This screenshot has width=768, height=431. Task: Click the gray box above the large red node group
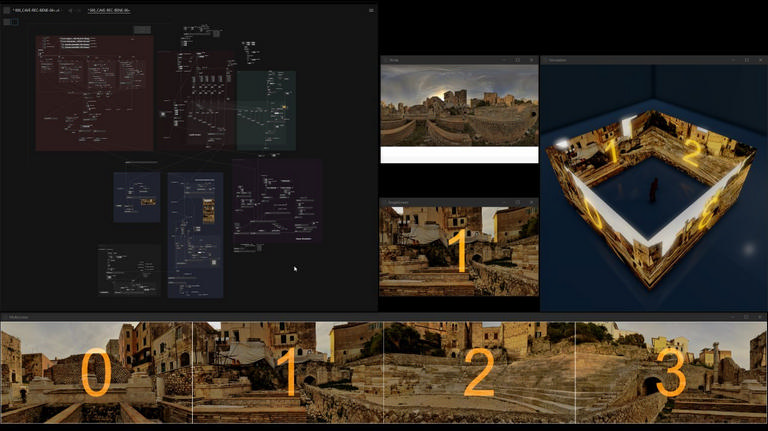pyautogui.click(x=142, y=30)
